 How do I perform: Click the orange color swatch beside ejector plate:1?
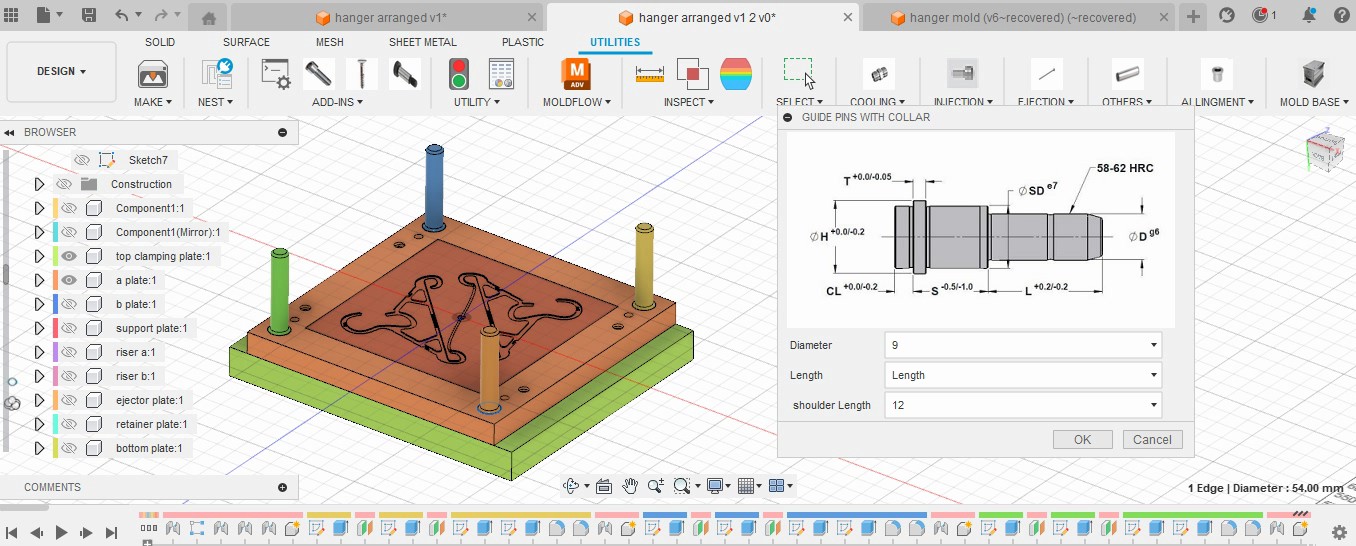56,400
